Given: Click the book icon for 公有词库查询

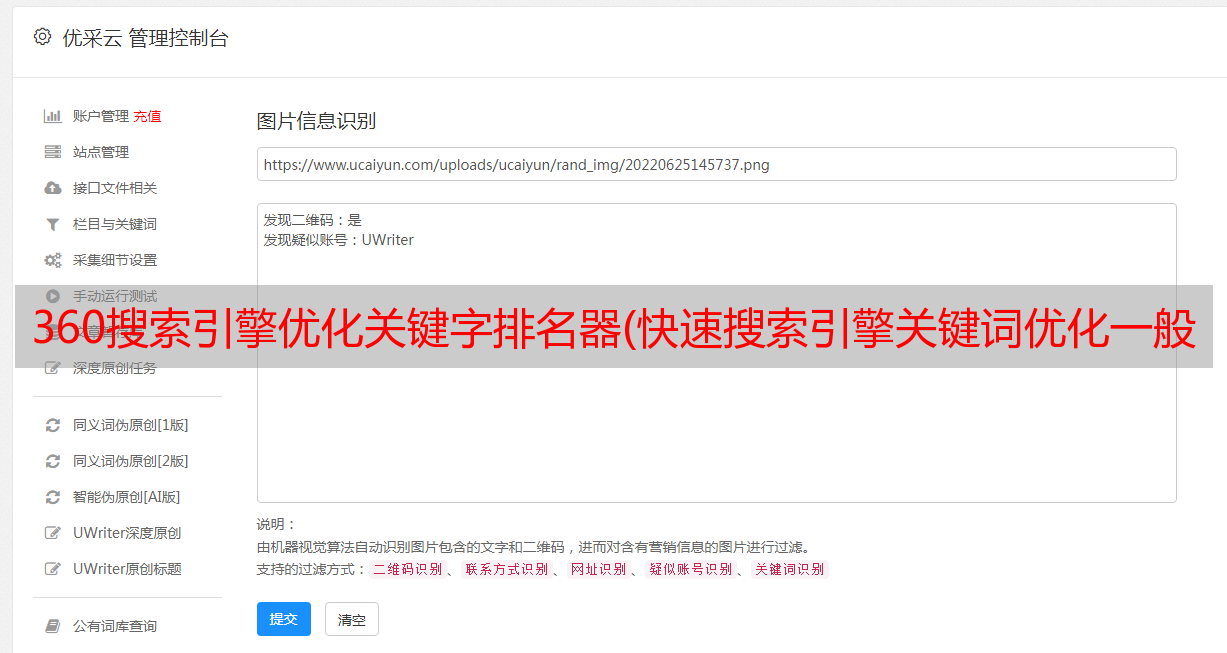Looking at the screenshot, I should click(x=53, y=626).
